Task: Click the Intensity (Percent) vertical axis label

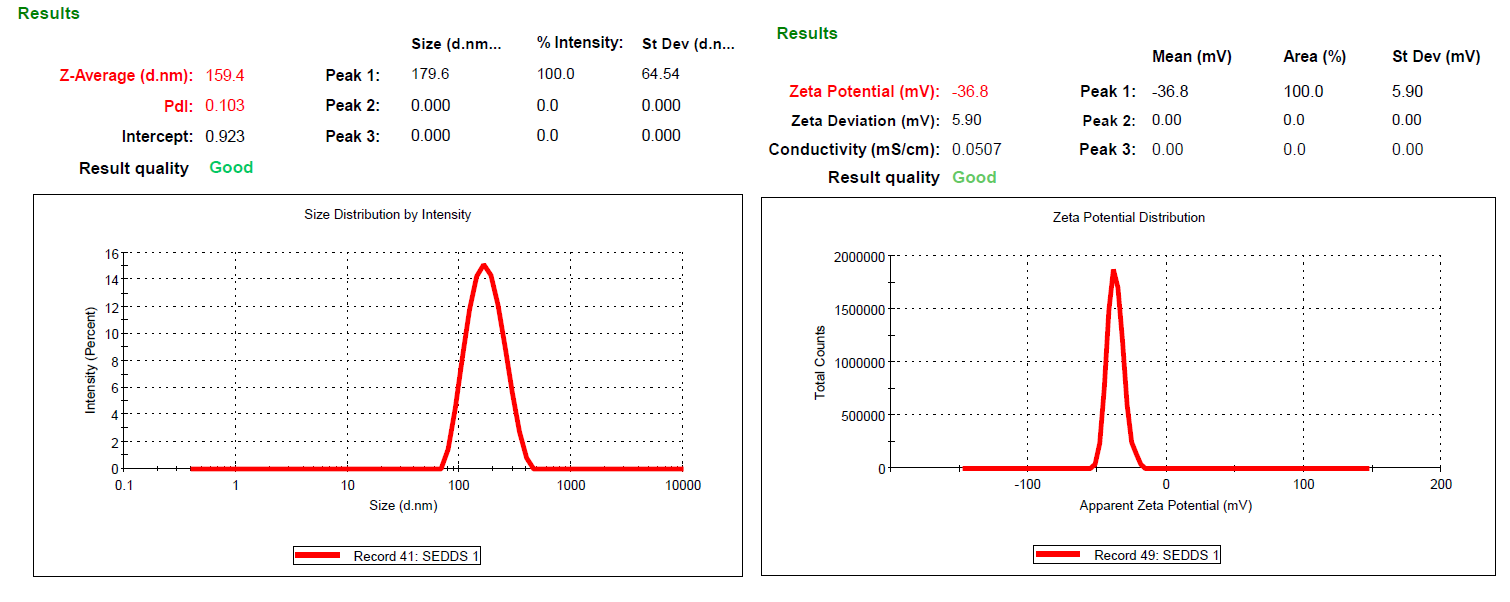Action: pyautogui.click(x=91, y=361)
